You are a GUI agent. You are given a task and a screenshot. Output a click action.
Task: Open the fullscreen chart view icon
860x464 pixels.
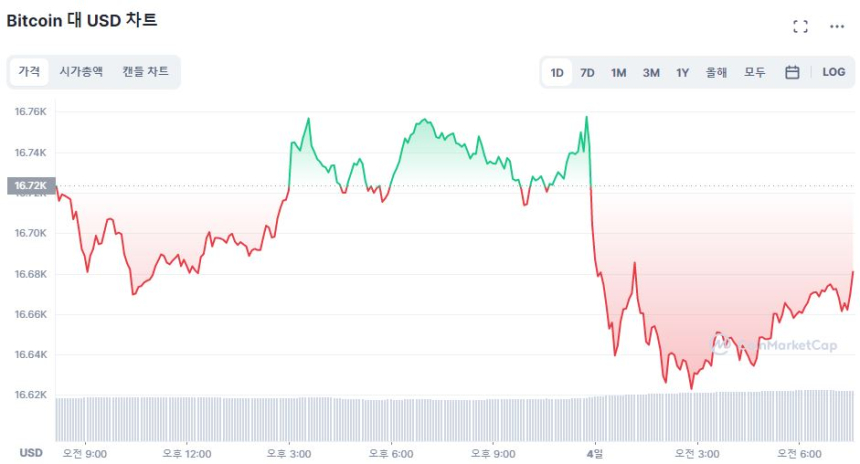pos(800,27)
